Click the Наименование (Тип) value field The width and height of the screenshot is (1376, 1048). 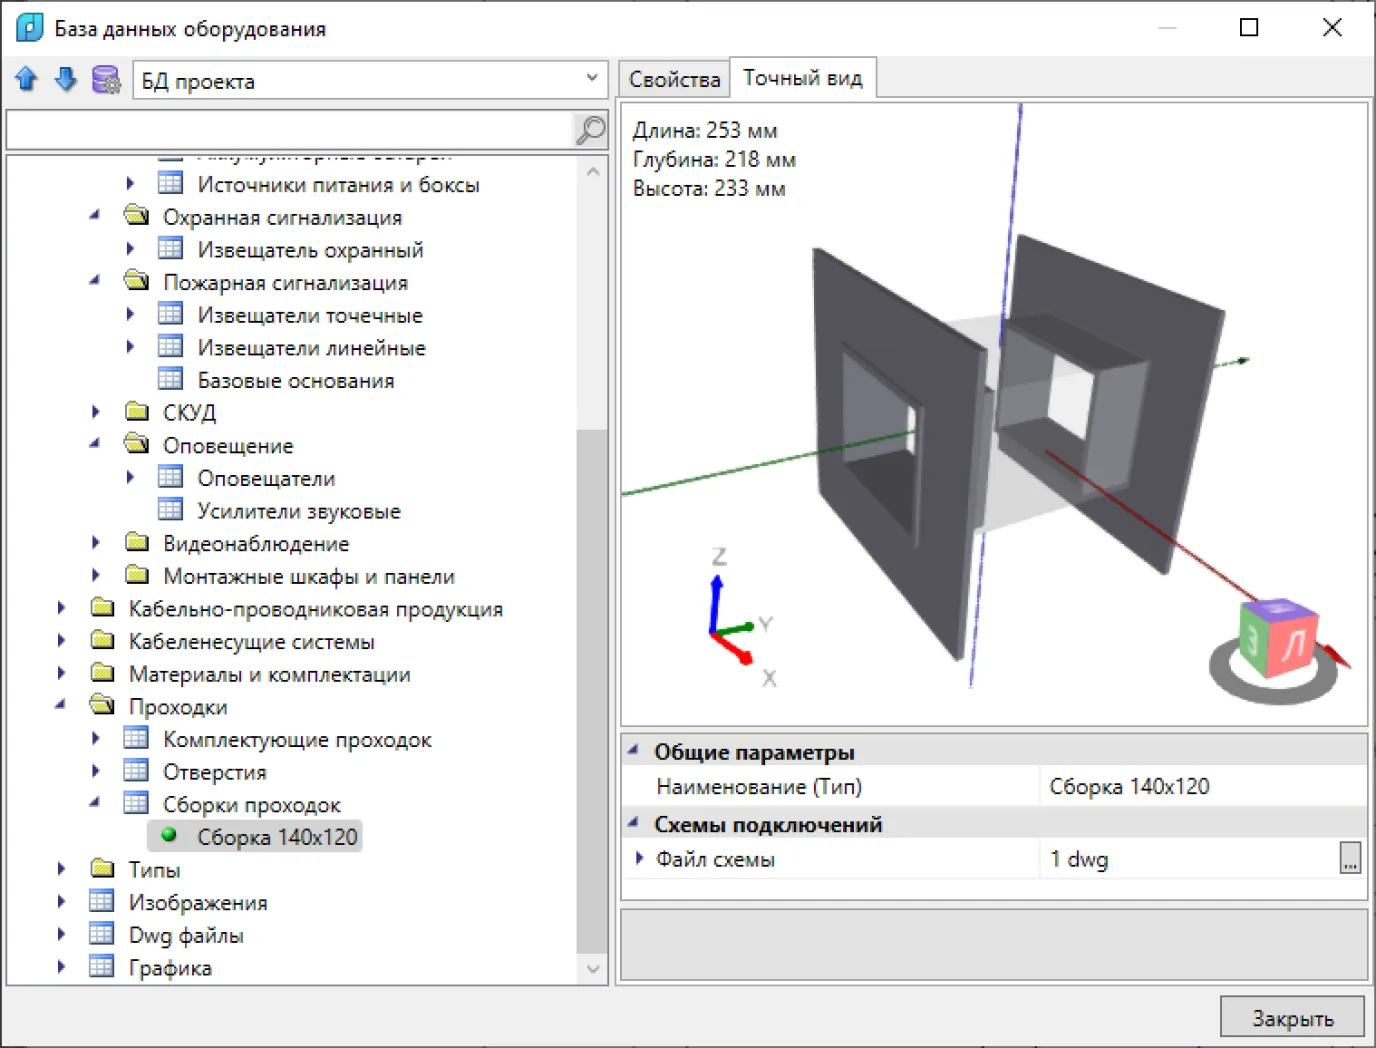(x=1200, y=787)
